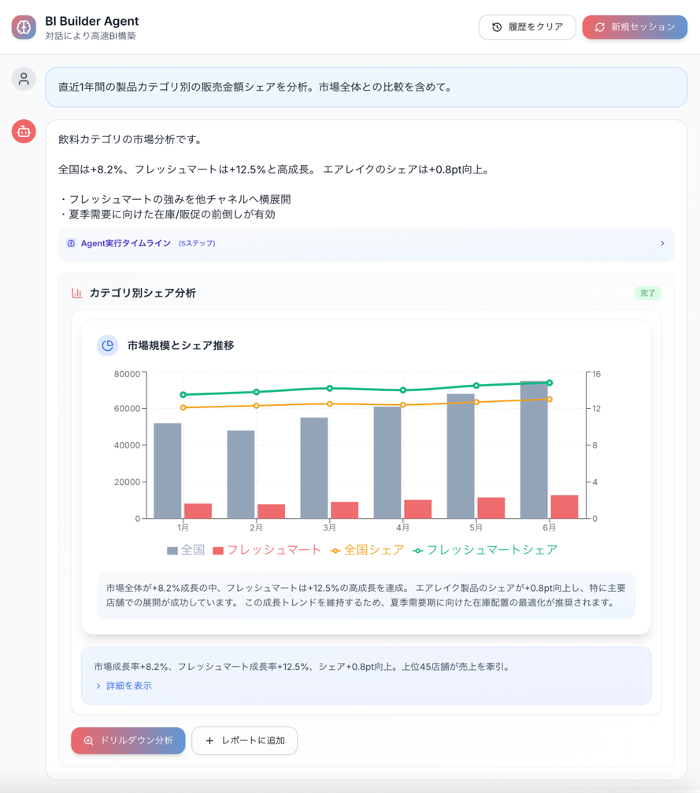
Task: Open ドリルダウン分析
Action: (x=128, y=740)
